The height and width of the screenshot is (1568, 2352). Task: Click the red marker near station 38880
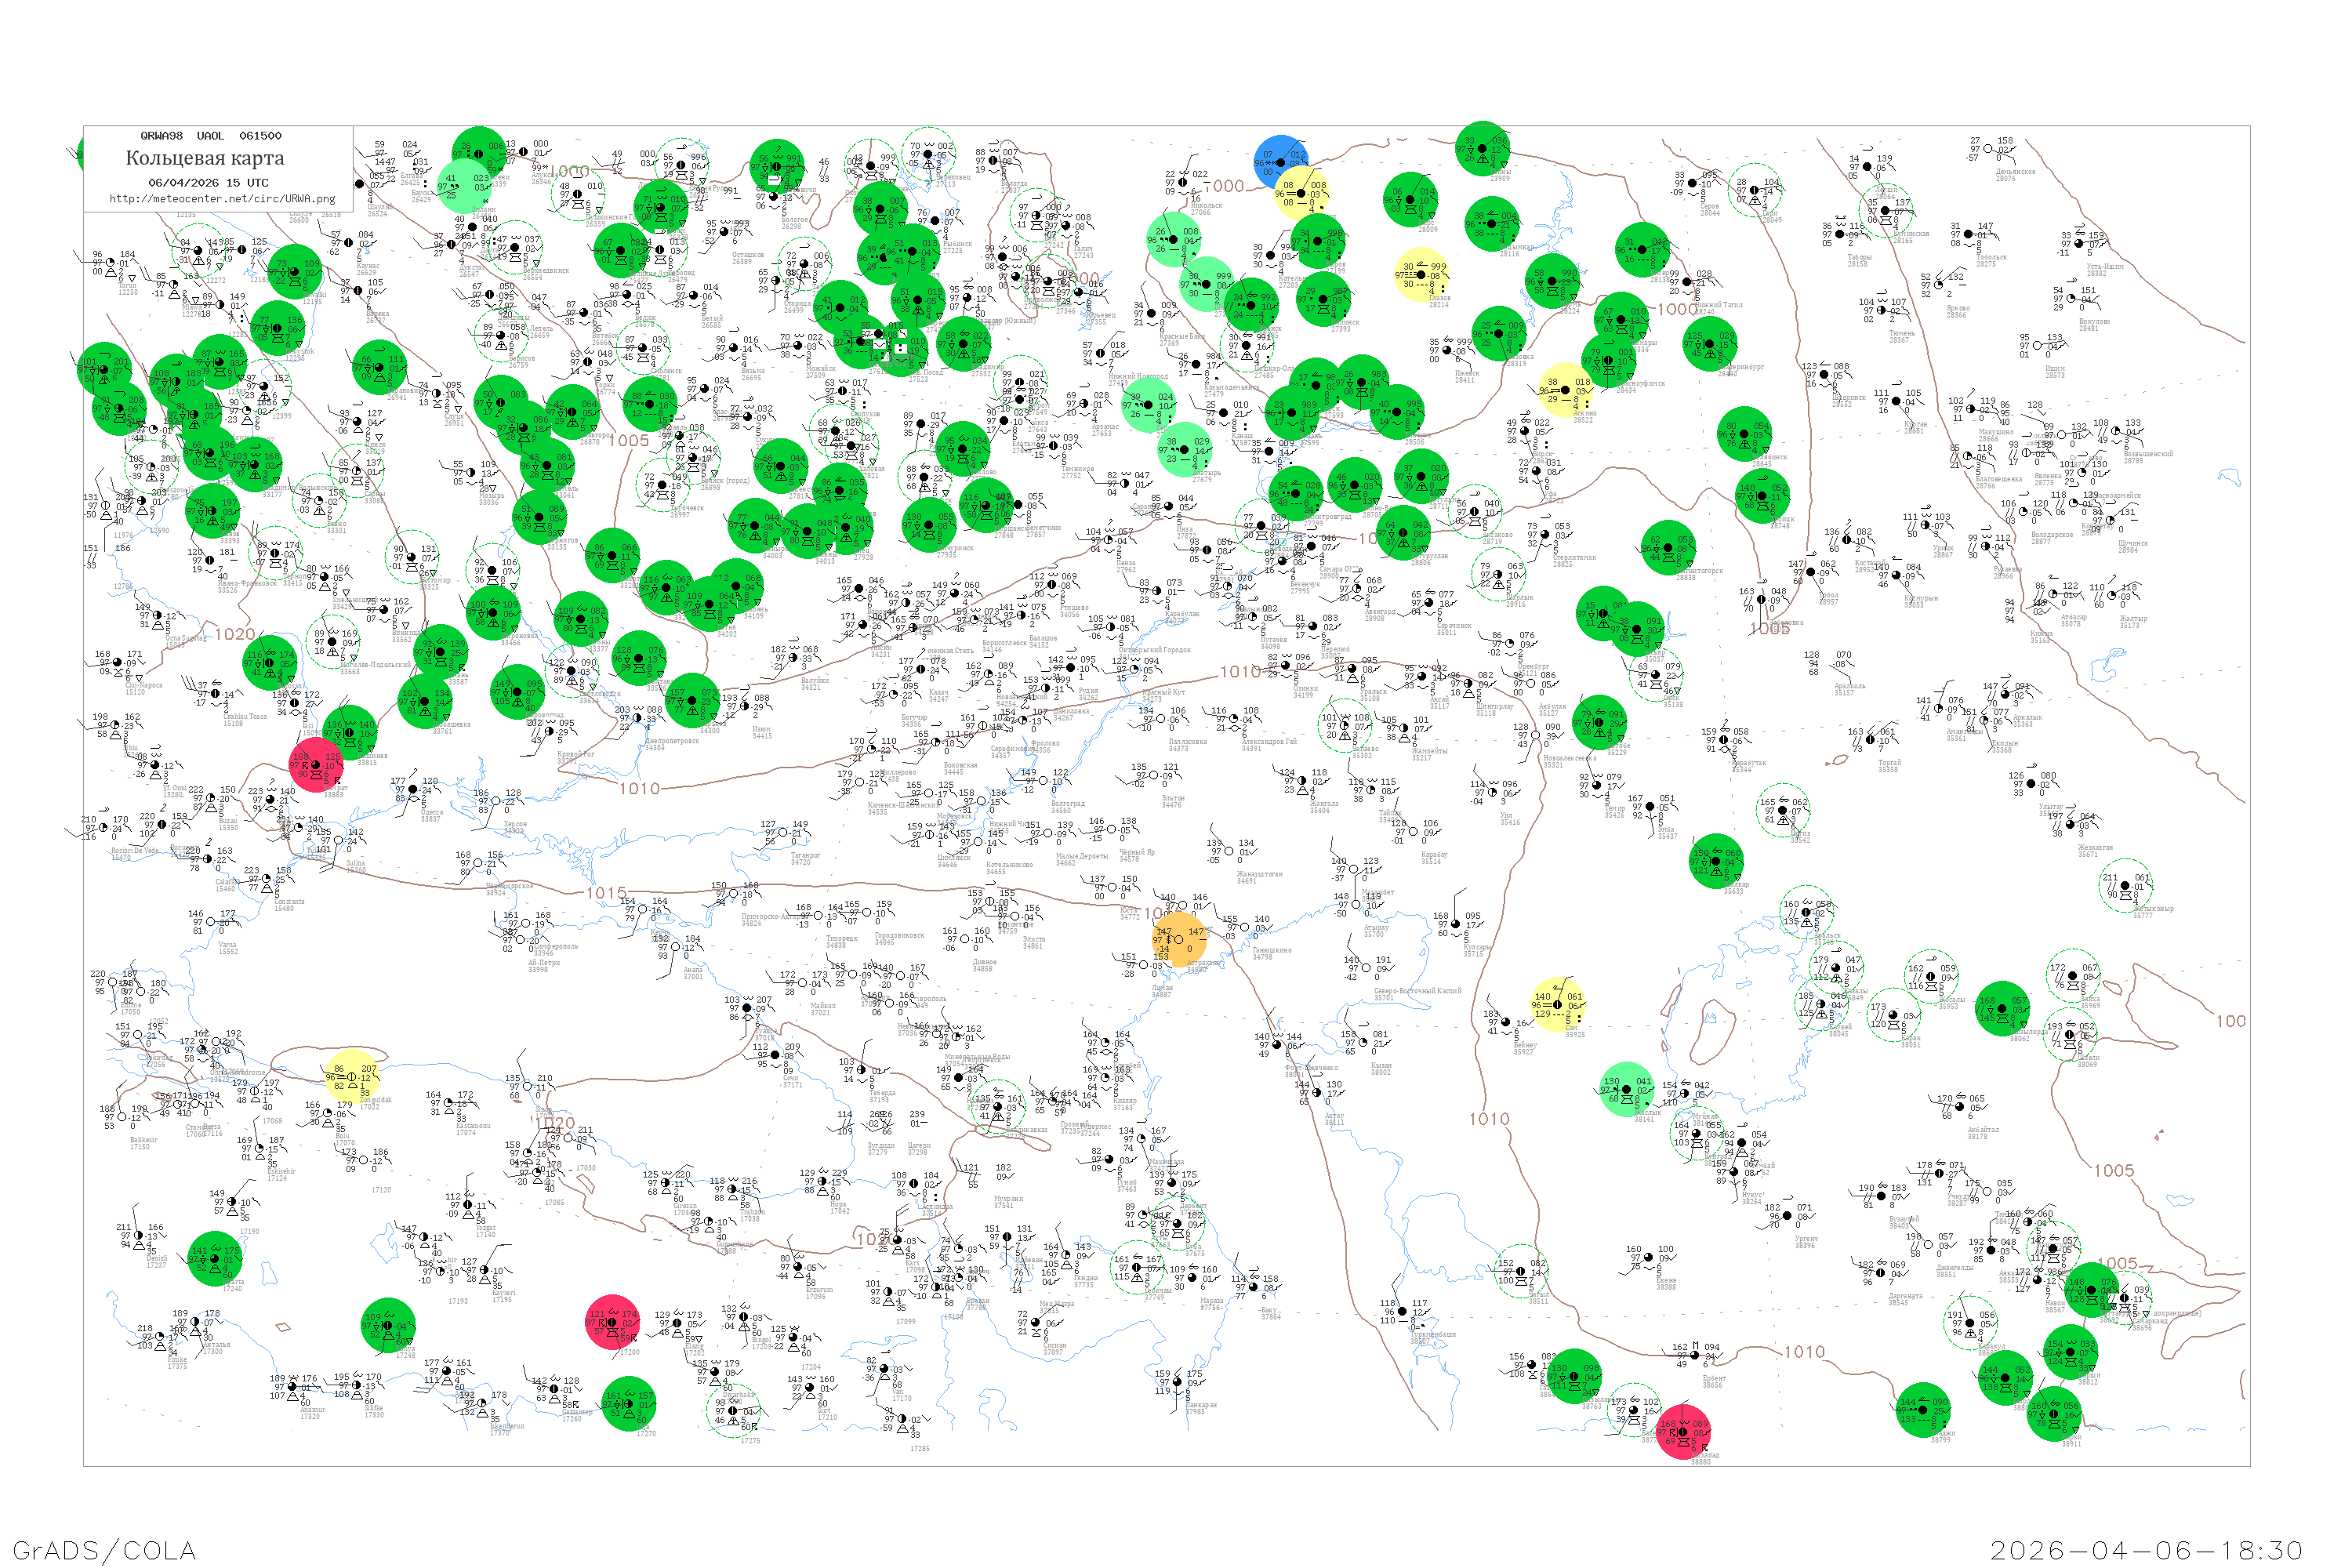pos(1683,1432)
